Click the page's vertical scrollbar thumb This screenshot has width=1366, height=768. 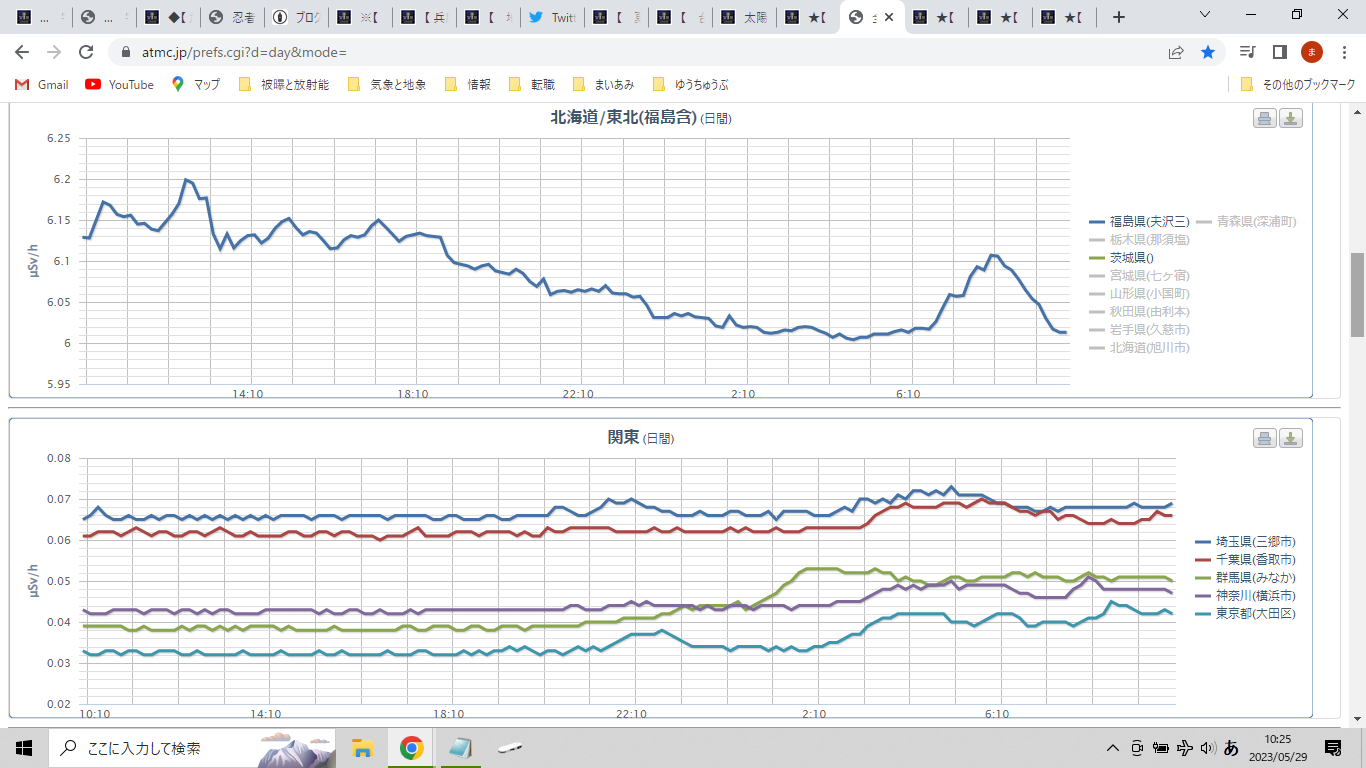(1357, 294)
